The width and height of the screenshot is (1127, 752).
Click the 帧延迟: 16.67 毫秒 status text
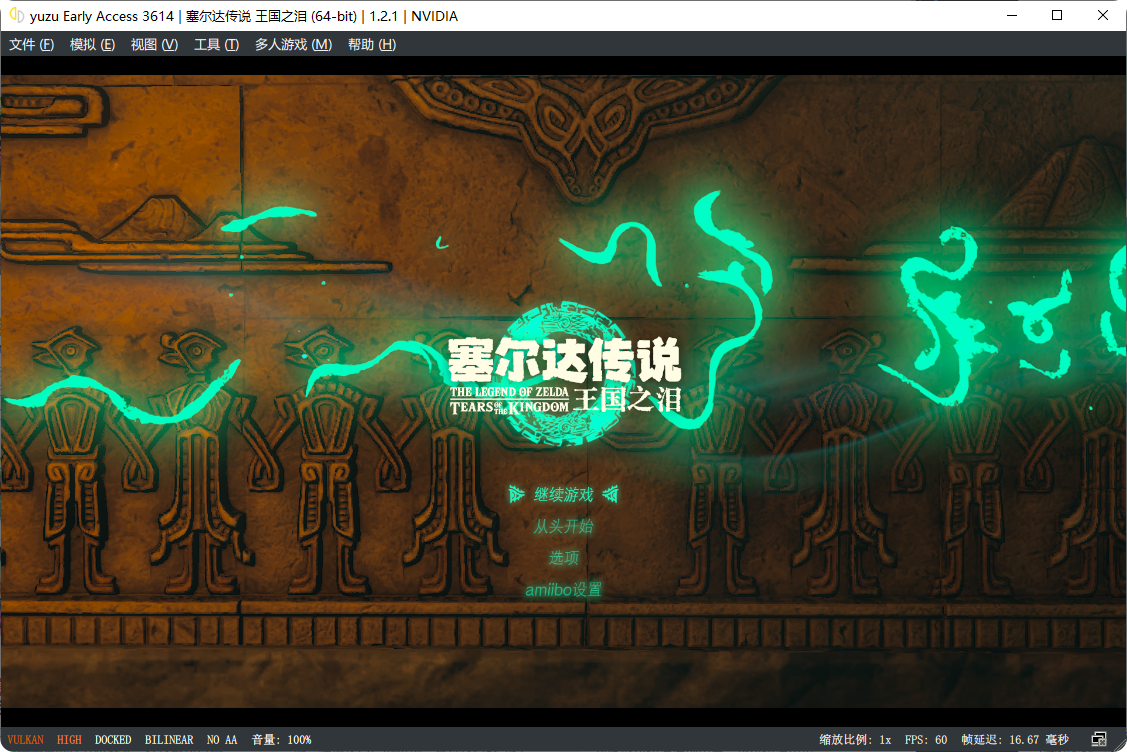pyautogui.click(x=1015, y=740)
